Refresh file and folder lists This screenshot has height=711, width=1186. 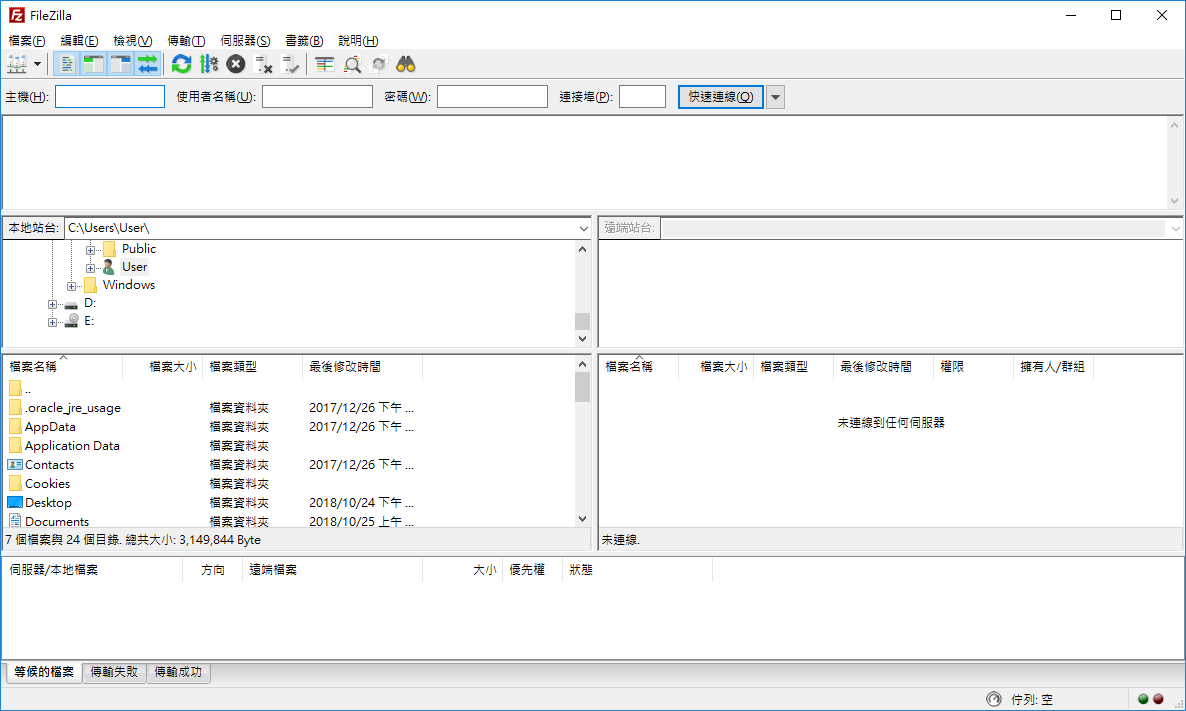[x=182, y=64]
